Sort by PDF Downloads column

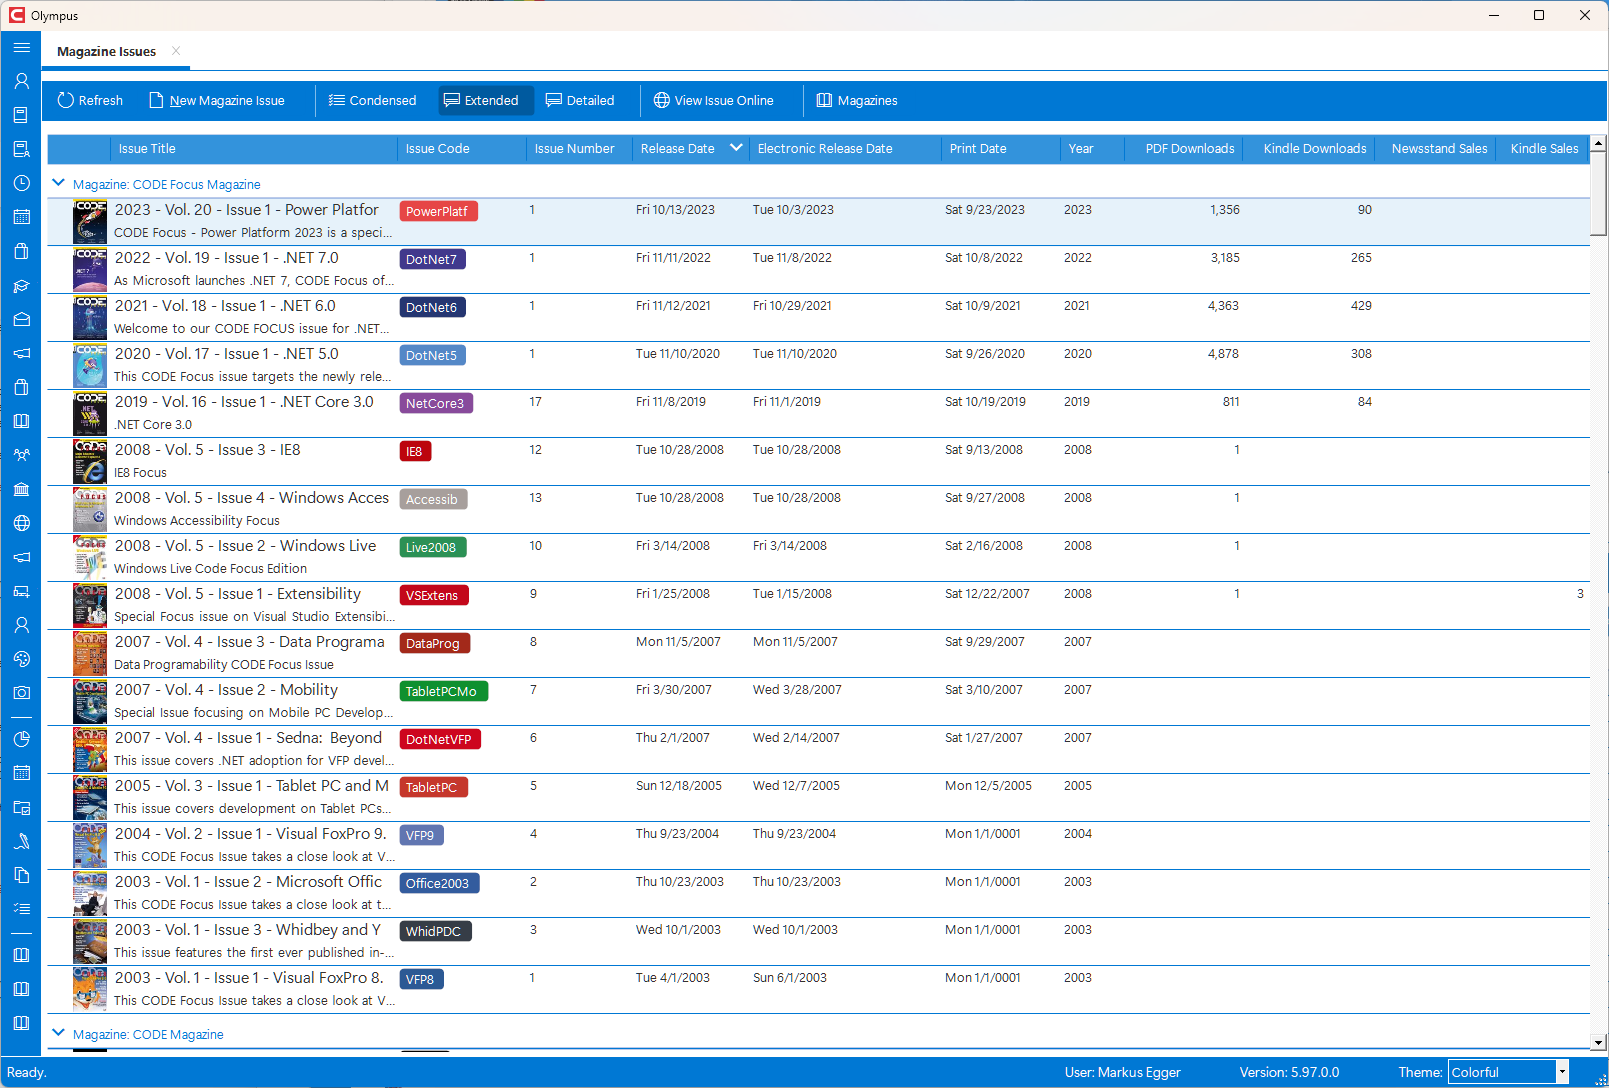pyautogui.click(x=1183, y=148)
